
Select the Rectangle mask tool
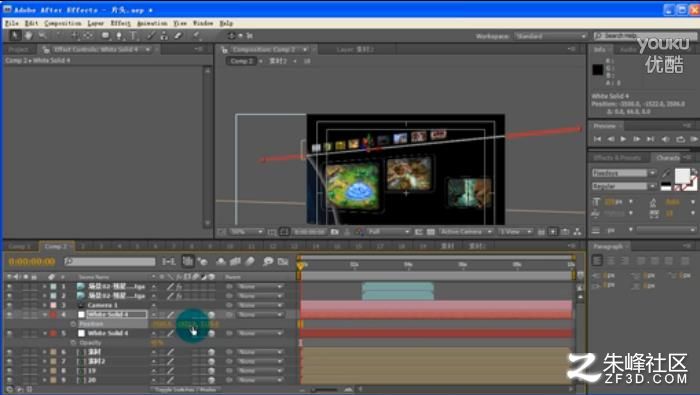tap(105, 36)
